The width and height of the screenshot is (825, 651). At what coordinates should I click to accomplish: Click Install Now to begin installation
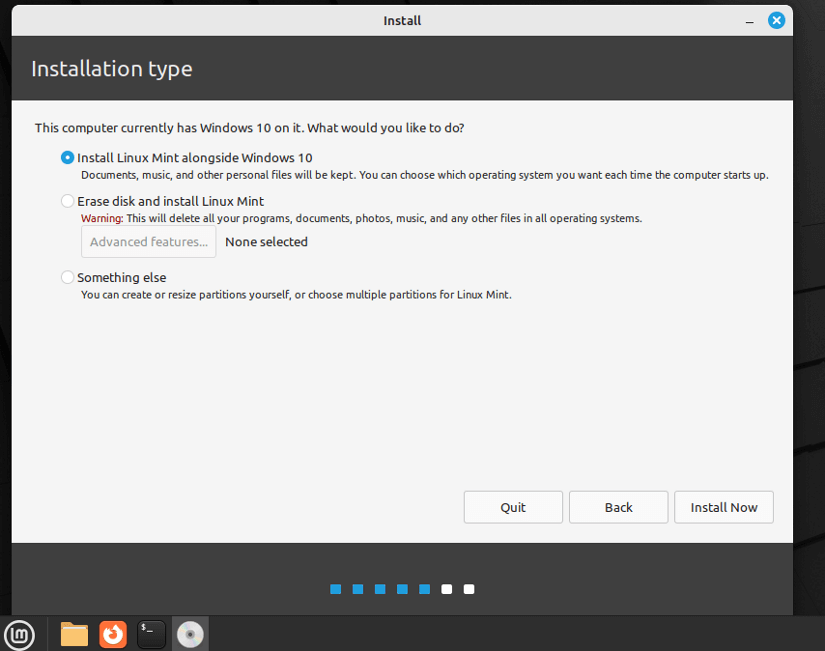tap(723, 507)
